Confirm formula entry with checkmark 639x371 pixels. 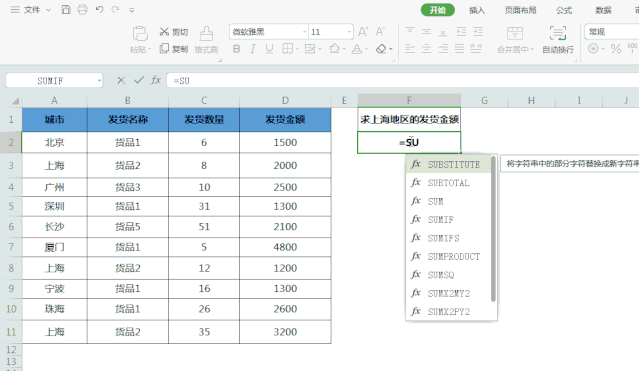(139, 80)
